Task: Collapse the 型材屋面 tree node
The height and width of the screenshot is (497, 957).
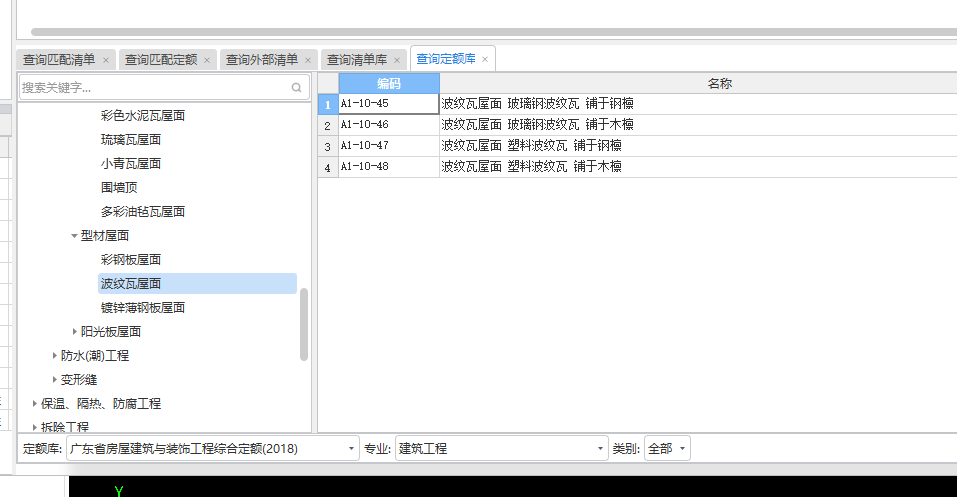Action: coord(74,236)
